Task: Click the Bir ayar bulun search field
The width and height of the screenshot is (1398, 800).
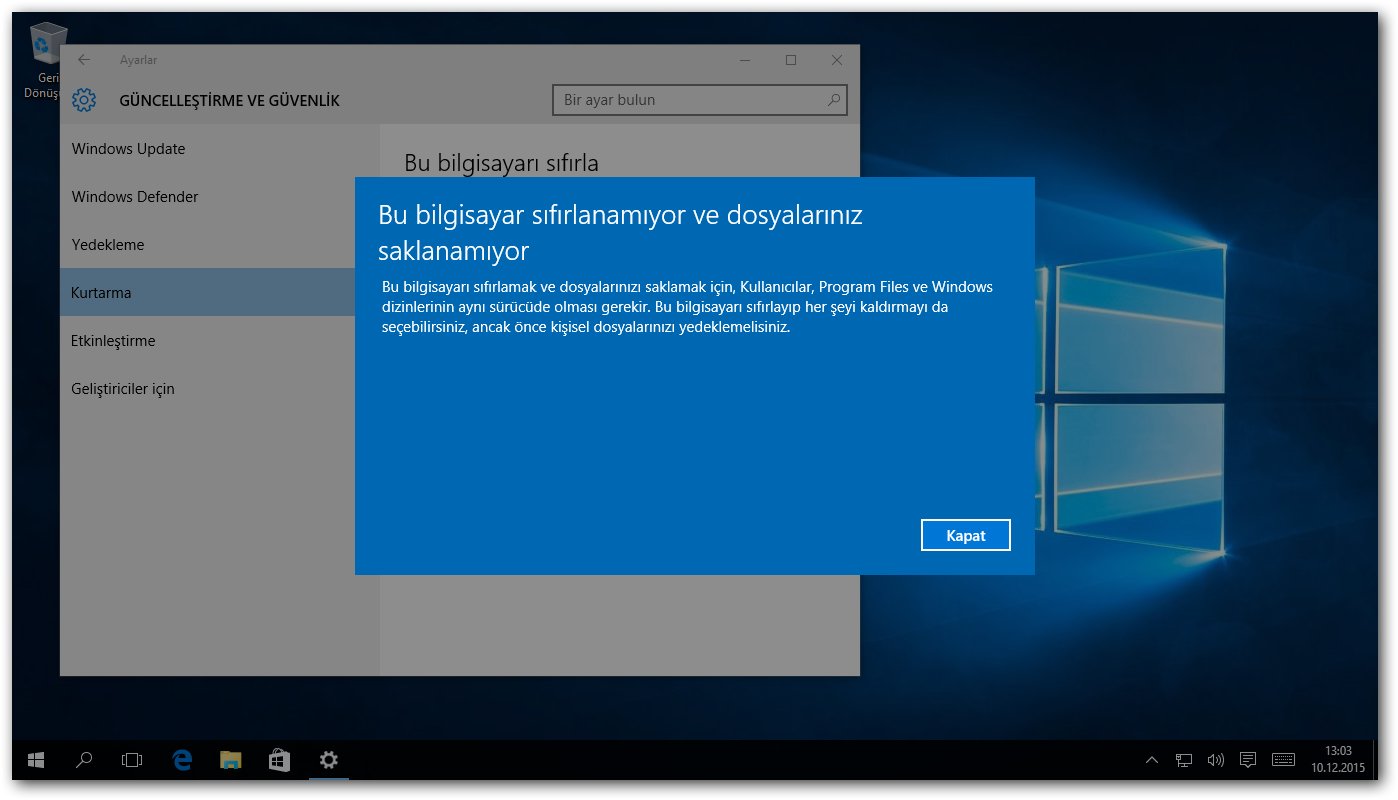Action: (699, 100)
